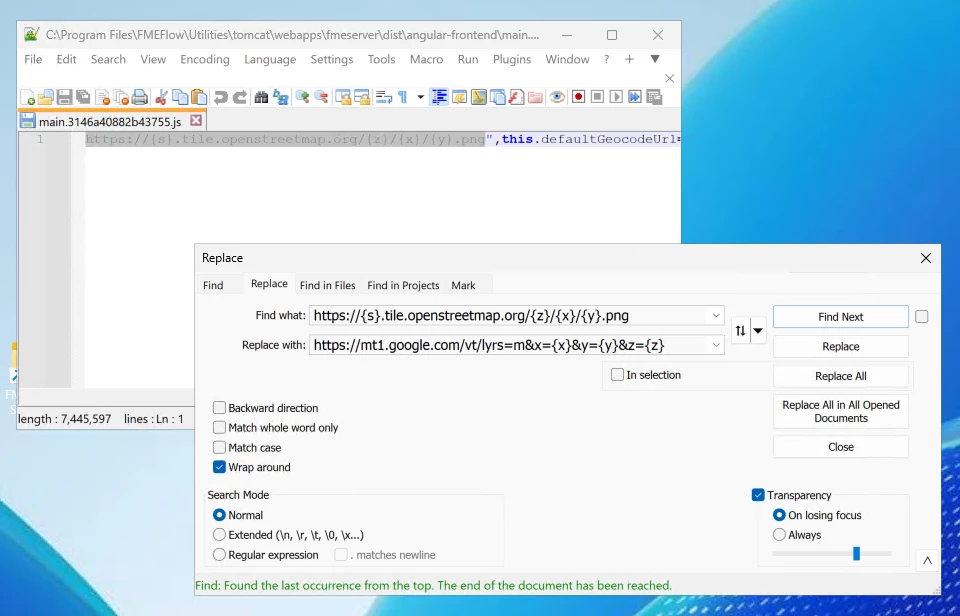This screenshot has width=960, height=616.
Task: Uncheck the Transparency checkbox
Action: (758, 495)
